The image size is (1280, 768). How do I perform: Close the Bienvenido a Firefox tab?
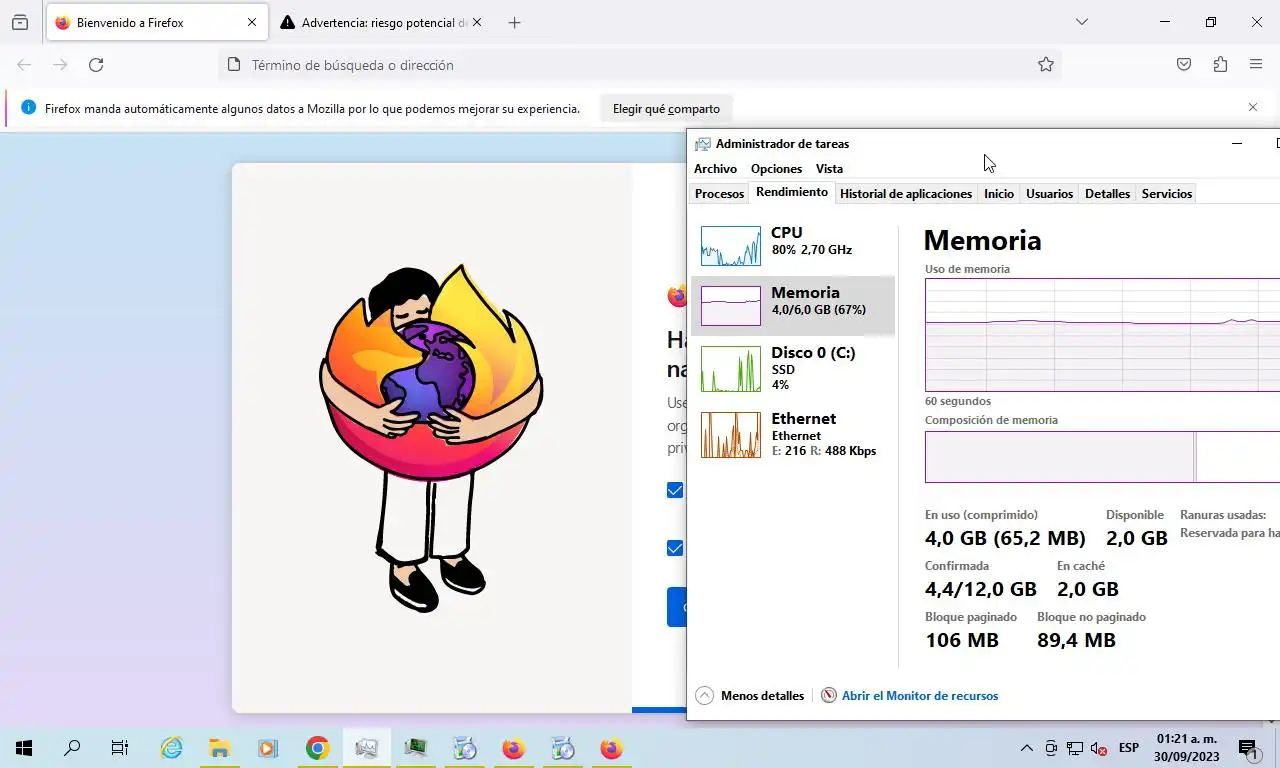[252, 22]
